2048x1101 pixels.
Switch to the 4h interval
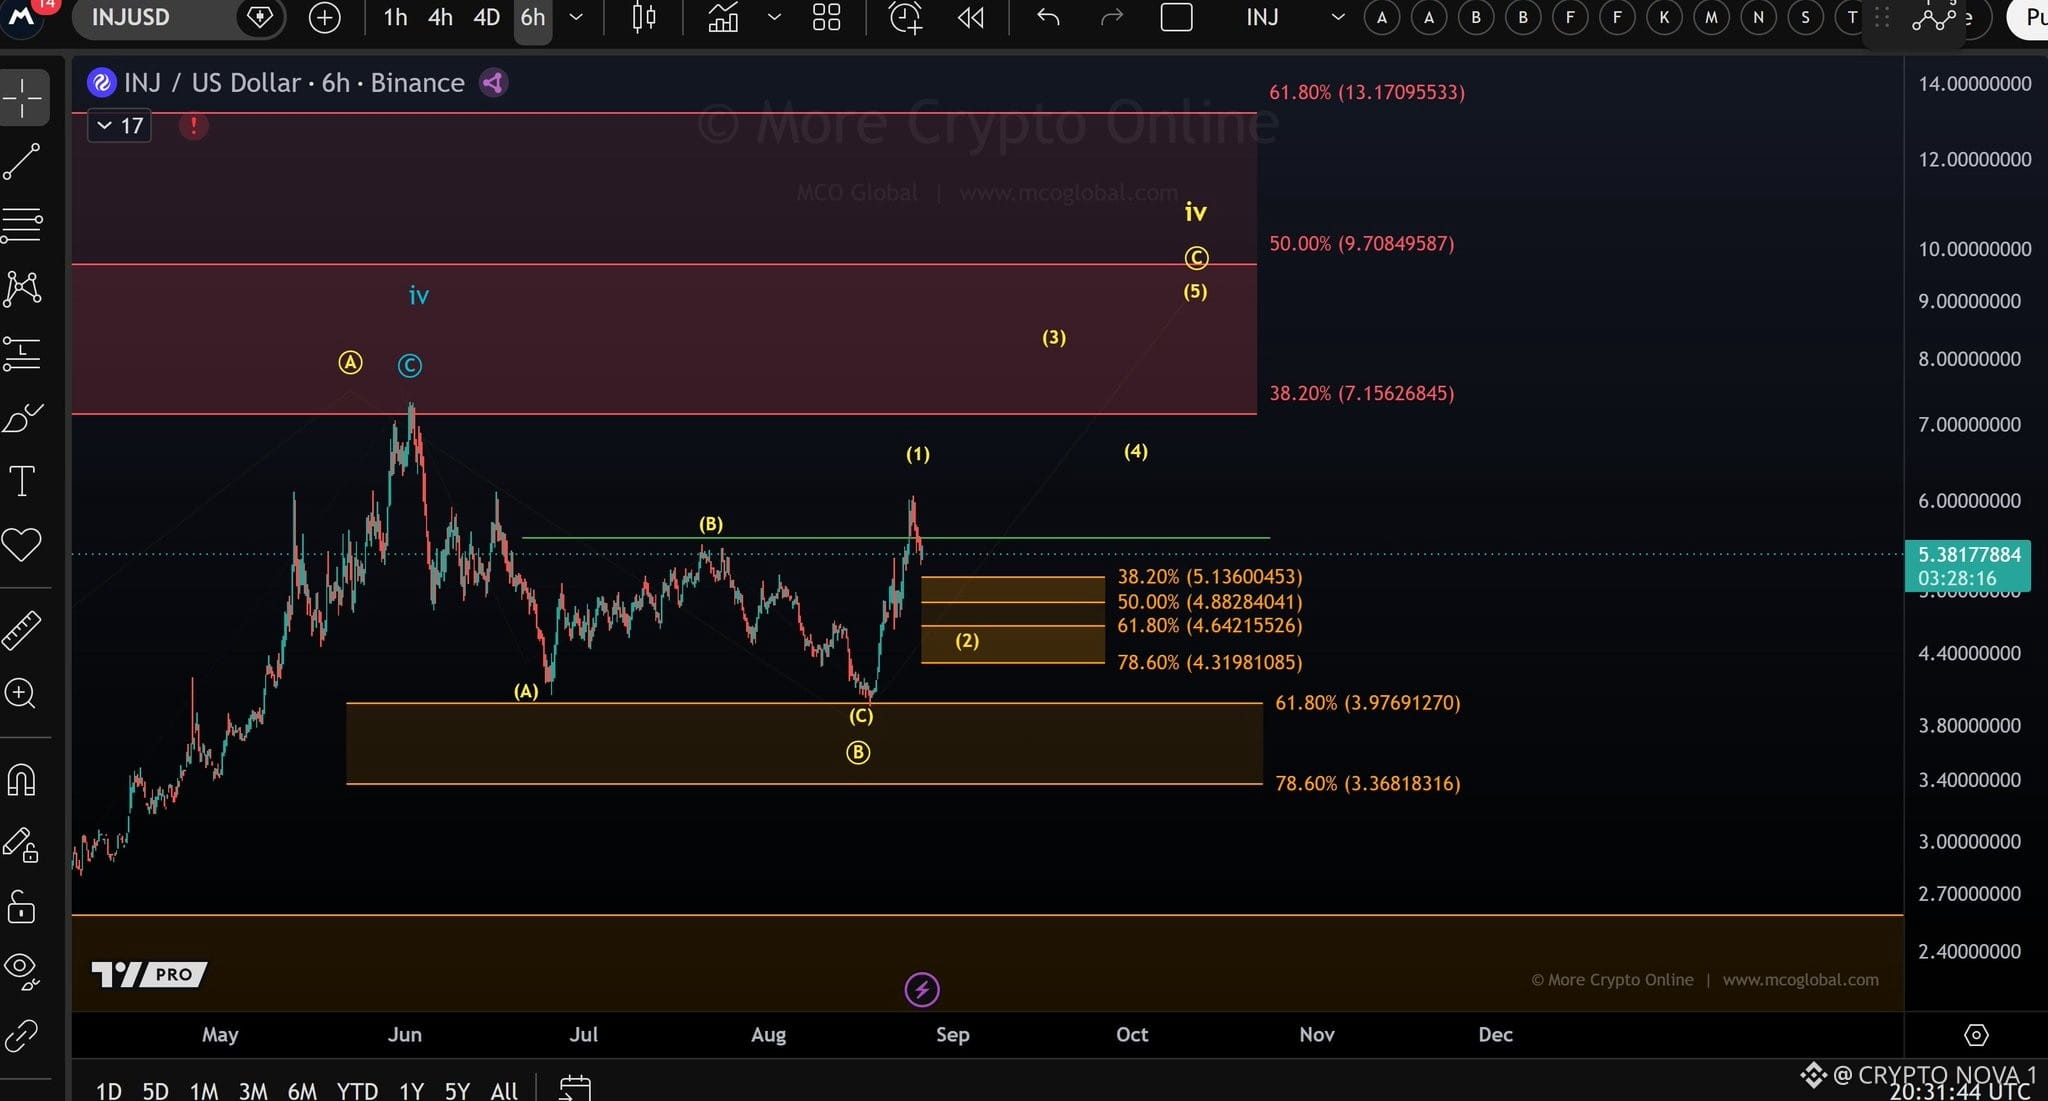[440, 17]
